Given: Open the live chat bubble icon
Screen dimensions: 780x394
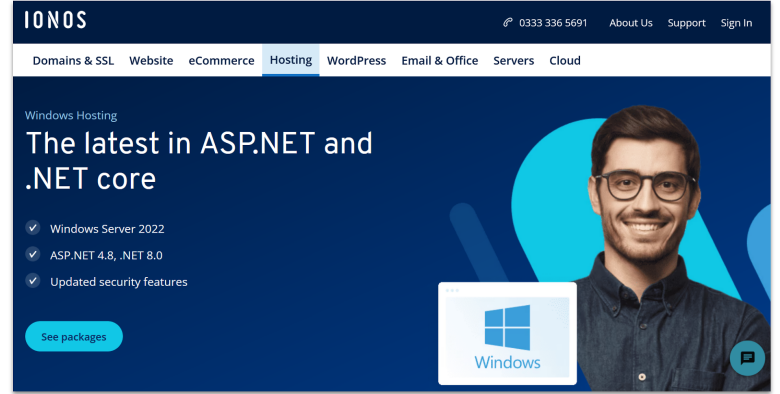Looking at the screenshot, I should pyautogui.click(x=747, y=358).
